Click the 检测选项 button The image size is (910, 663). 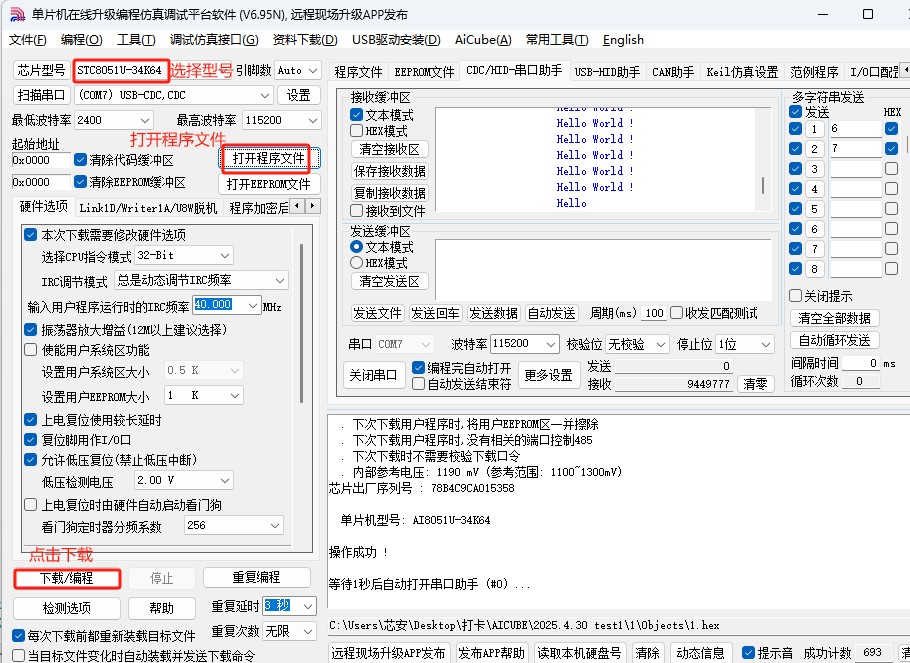point(67,608)
